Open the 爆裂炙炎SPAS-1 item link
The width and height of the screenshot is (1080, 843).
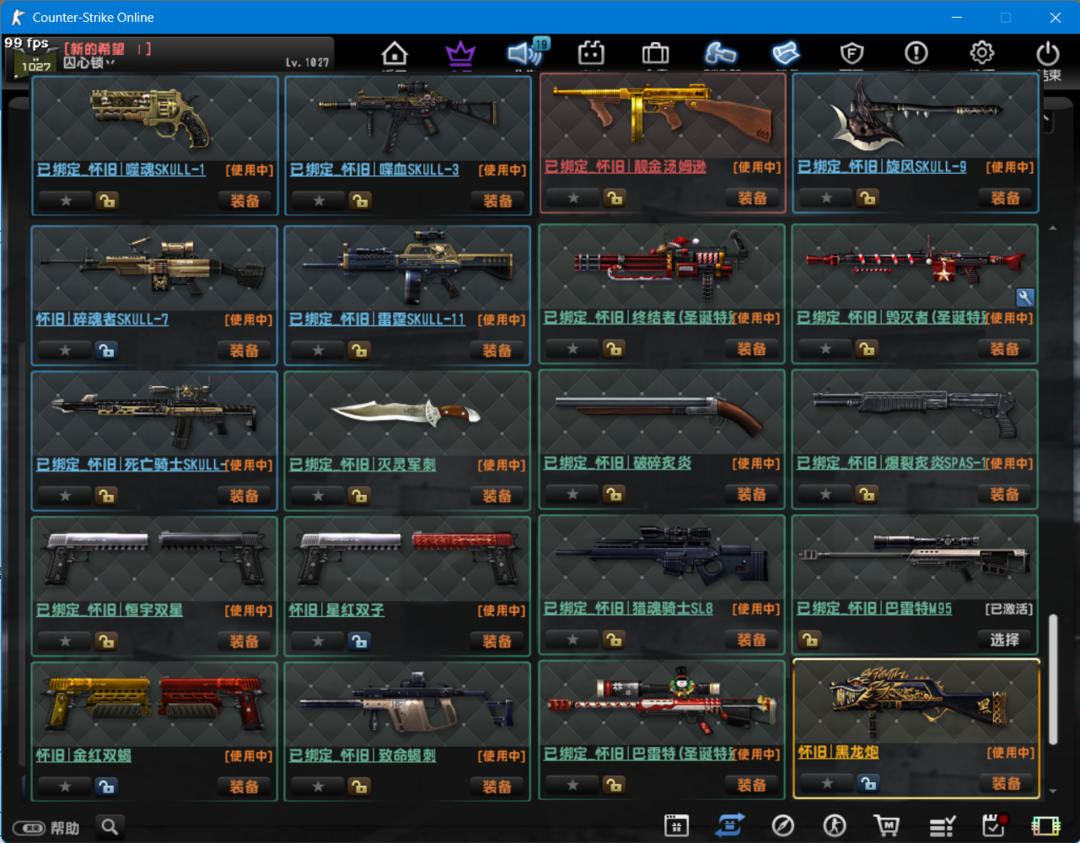pyautogui.click(x=891, y=464)
